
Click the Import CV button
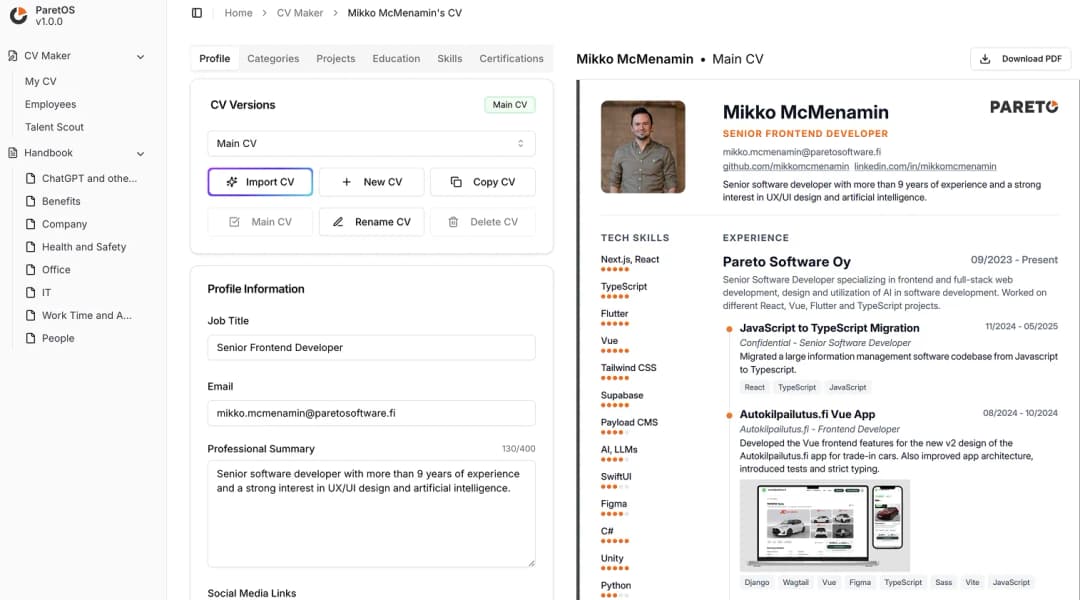(260, 182)
